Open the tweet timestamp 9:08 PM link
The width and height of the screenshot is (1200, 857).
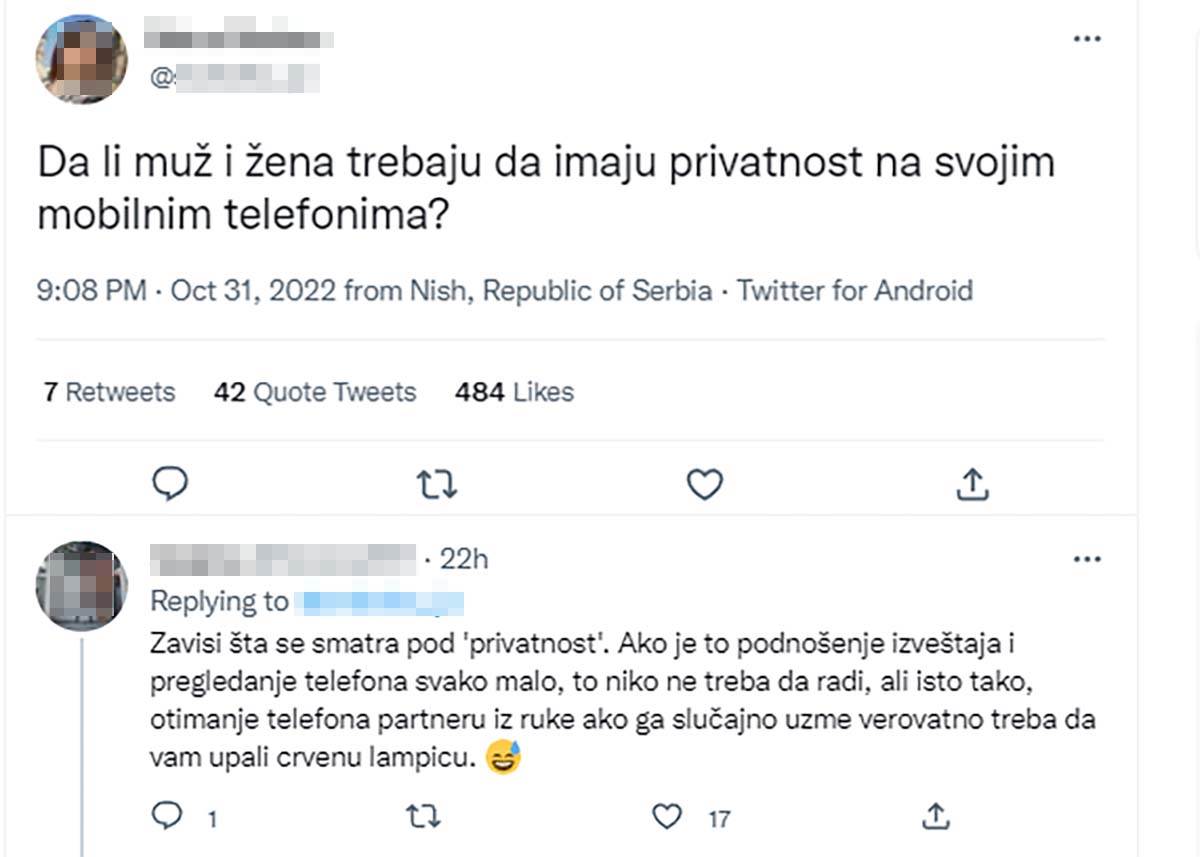(92, 291)
